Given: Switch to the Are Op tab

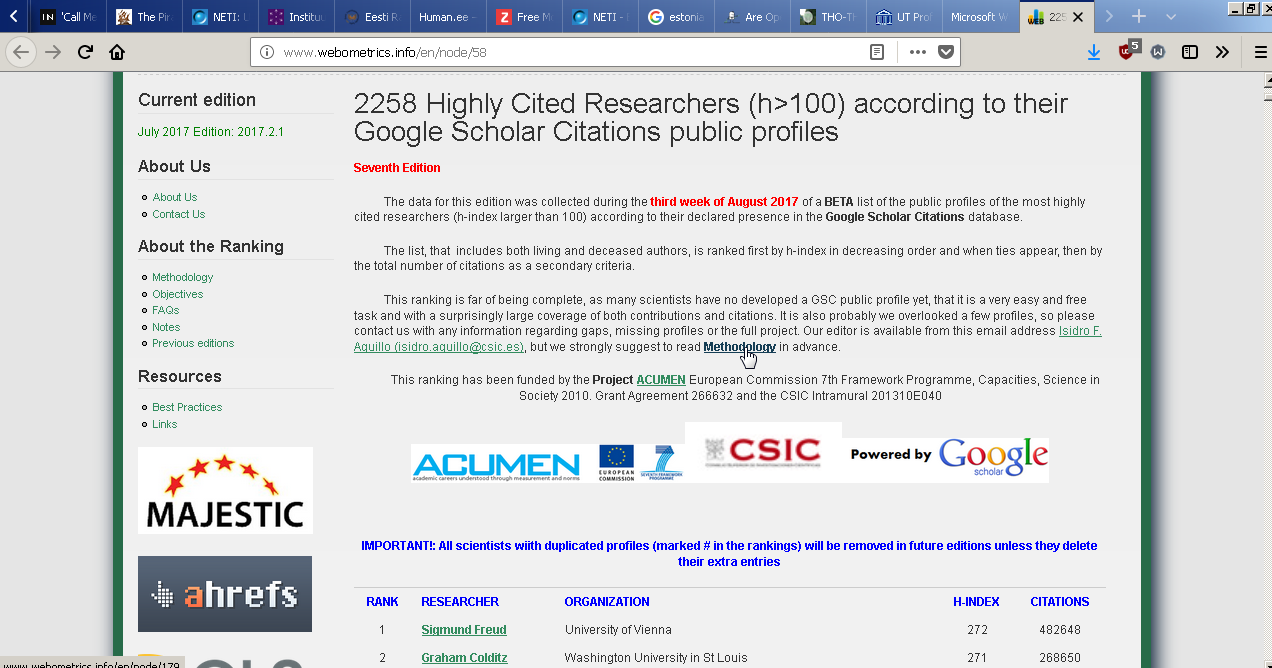Looking at the screenshot, I should tap(753, 17).
